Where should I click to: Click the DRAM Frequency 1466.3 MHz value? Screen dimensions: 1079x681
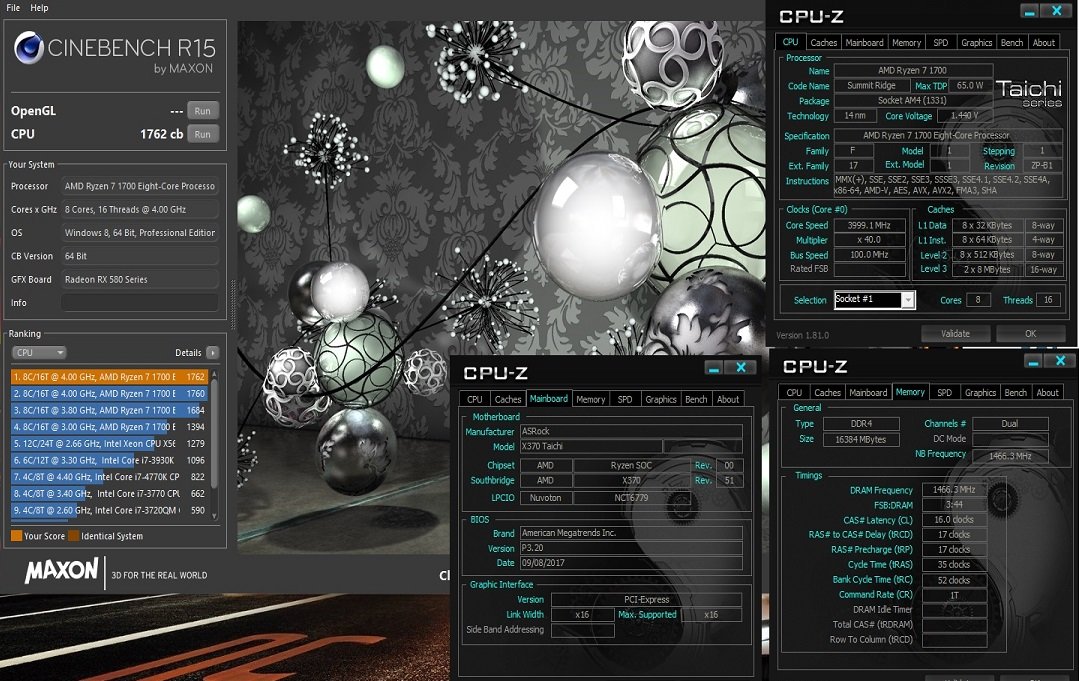[954, 490]
